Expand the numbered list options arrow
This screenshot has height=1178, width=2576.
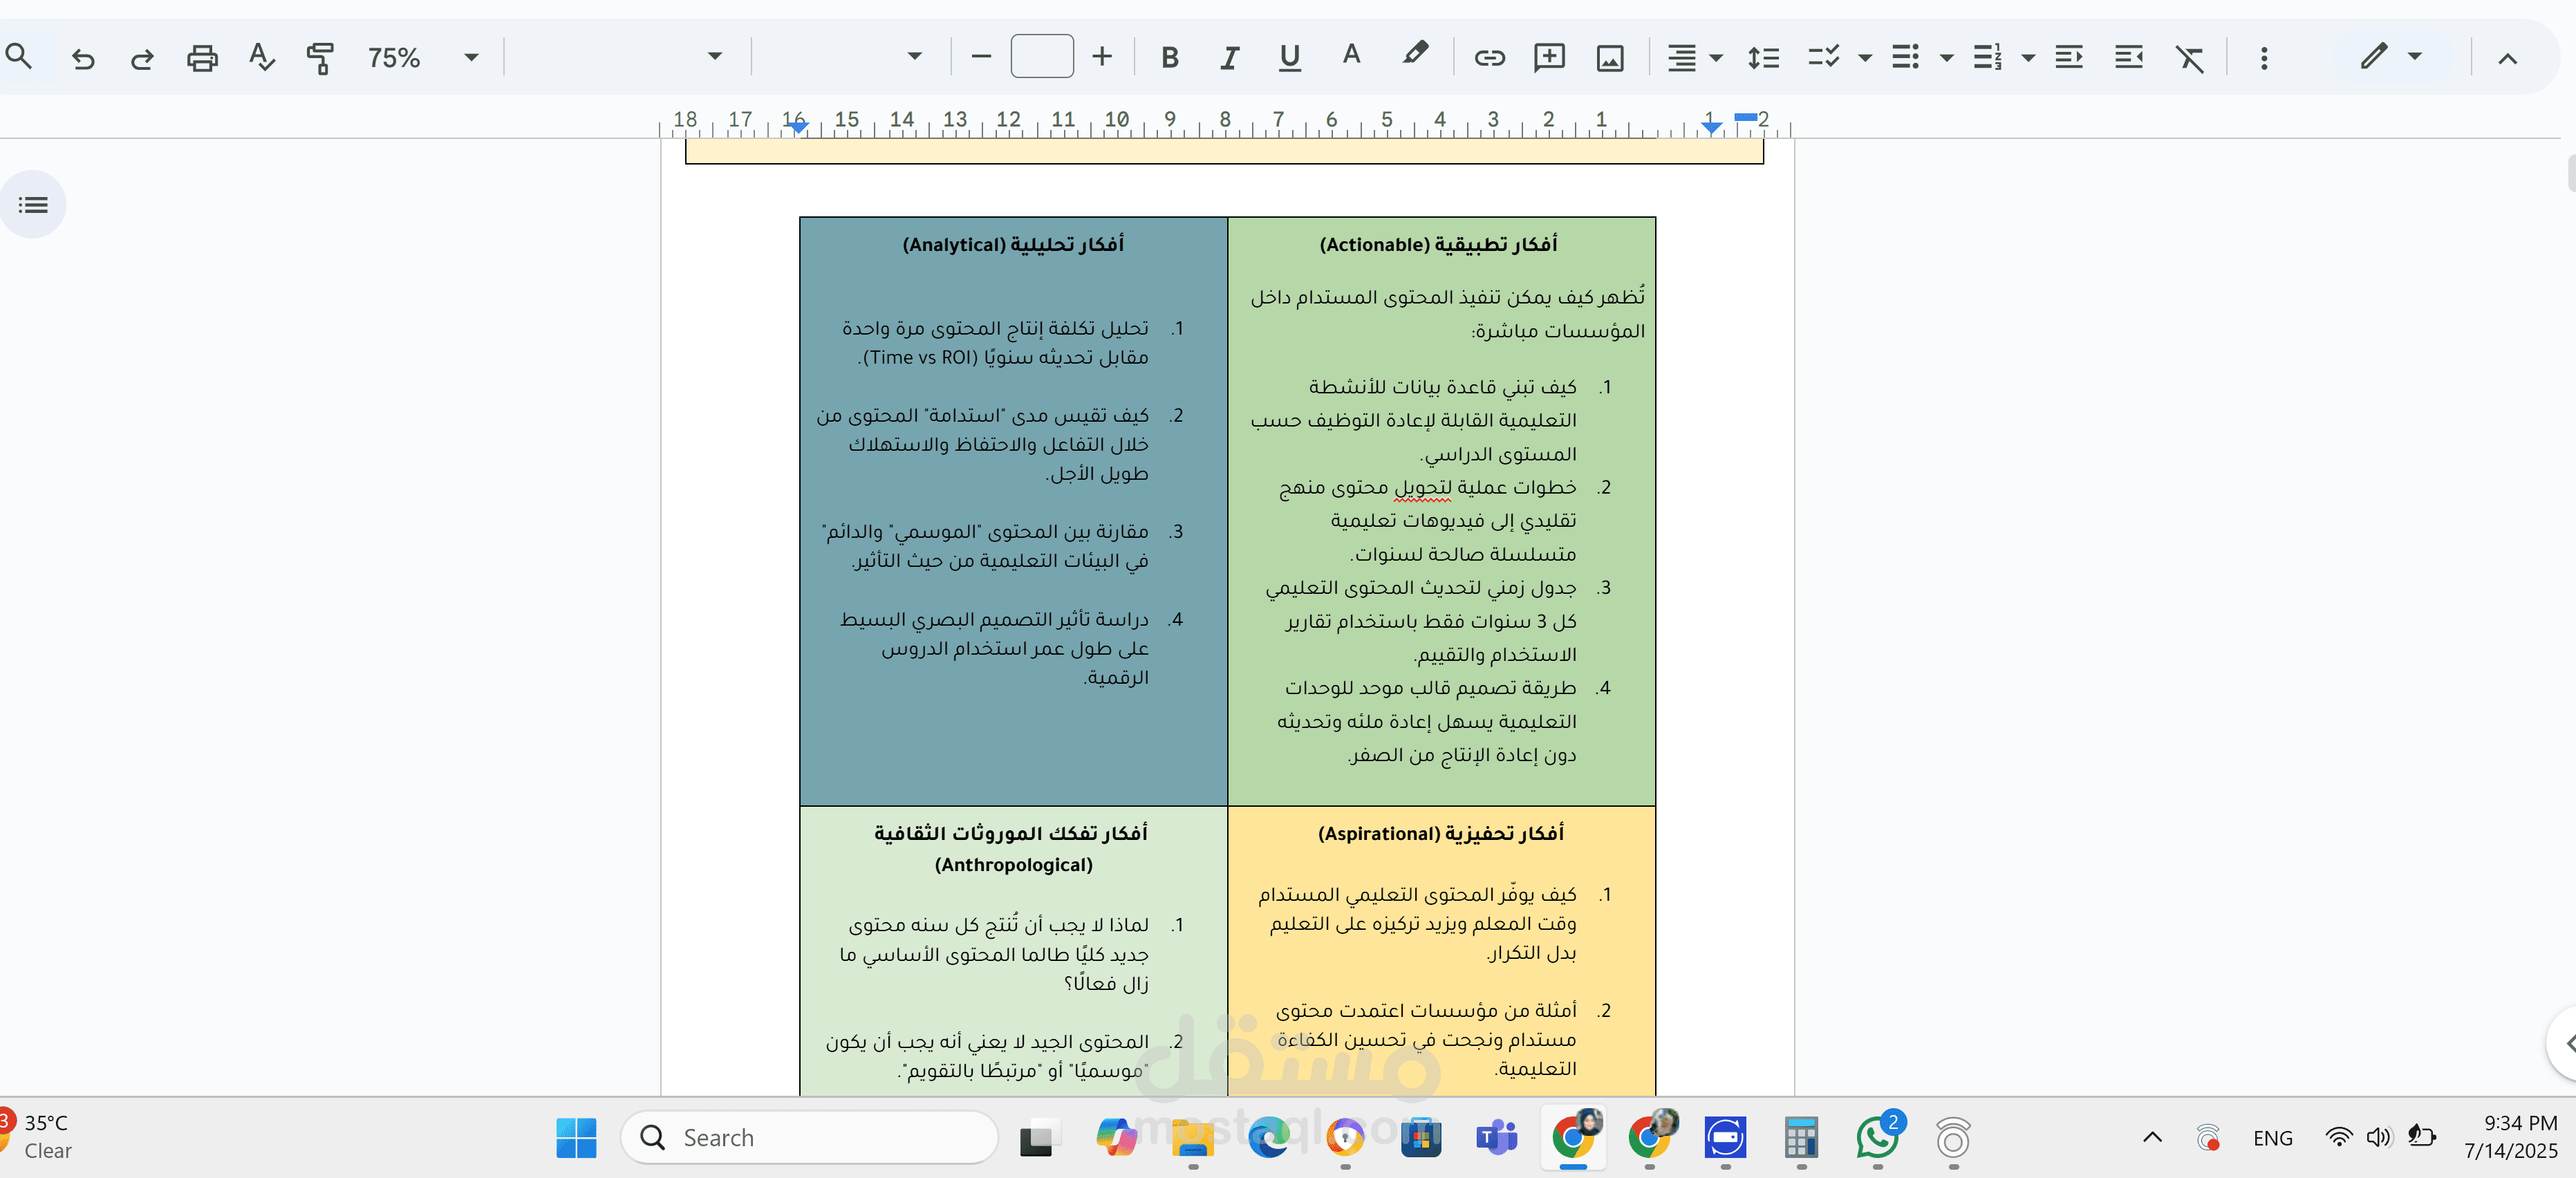[x=2028, y=58]
